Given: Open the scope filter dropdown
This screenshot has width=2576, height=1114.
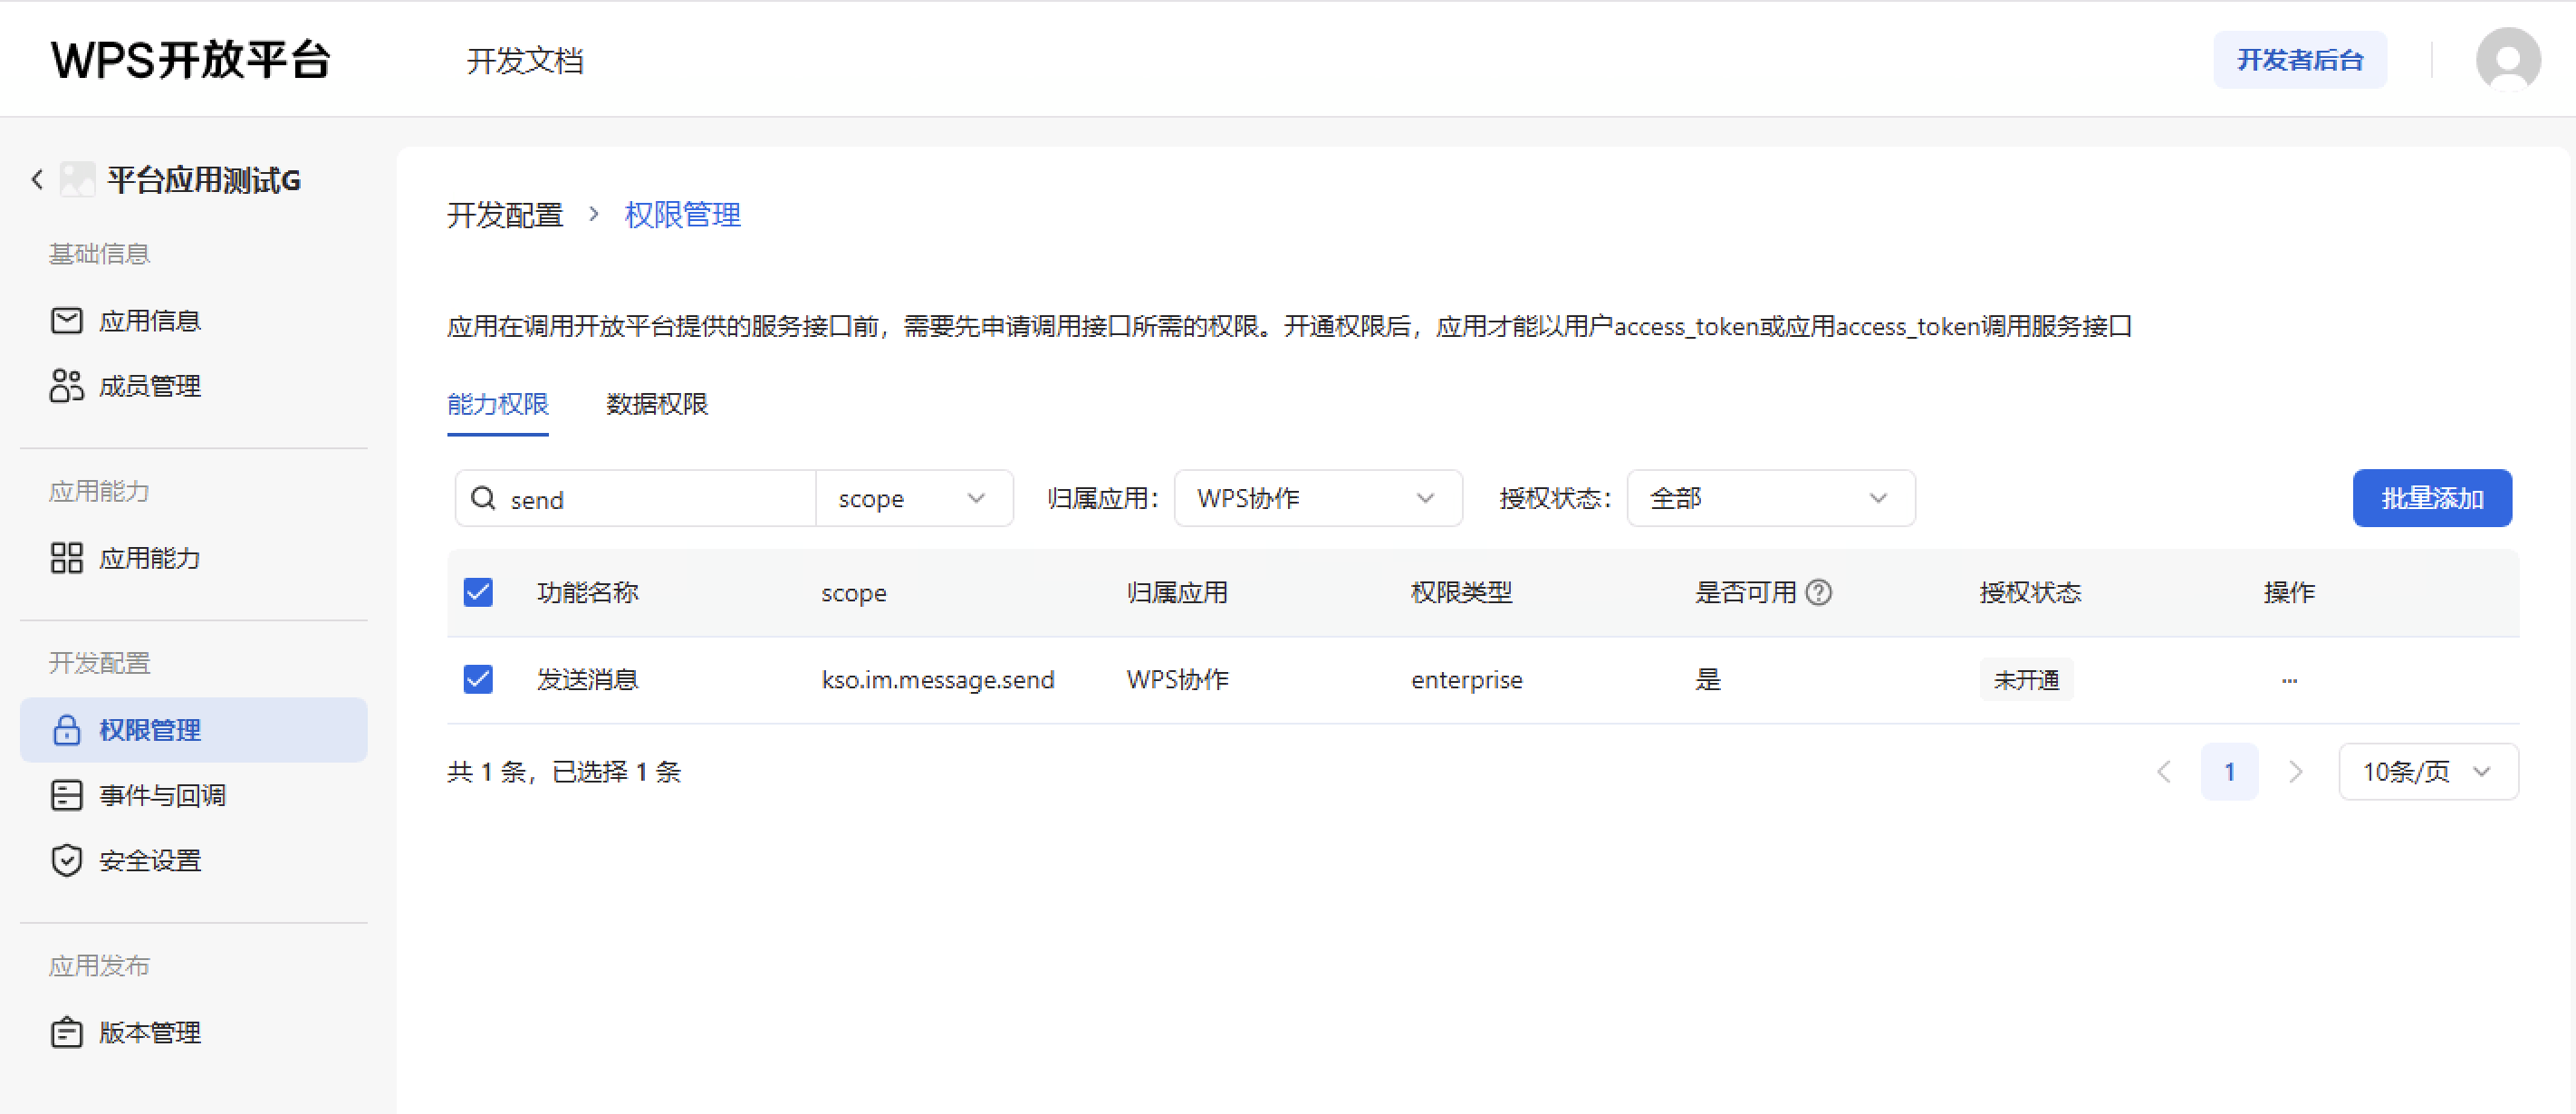Looking at the screenshot, I should pos(913,498).
